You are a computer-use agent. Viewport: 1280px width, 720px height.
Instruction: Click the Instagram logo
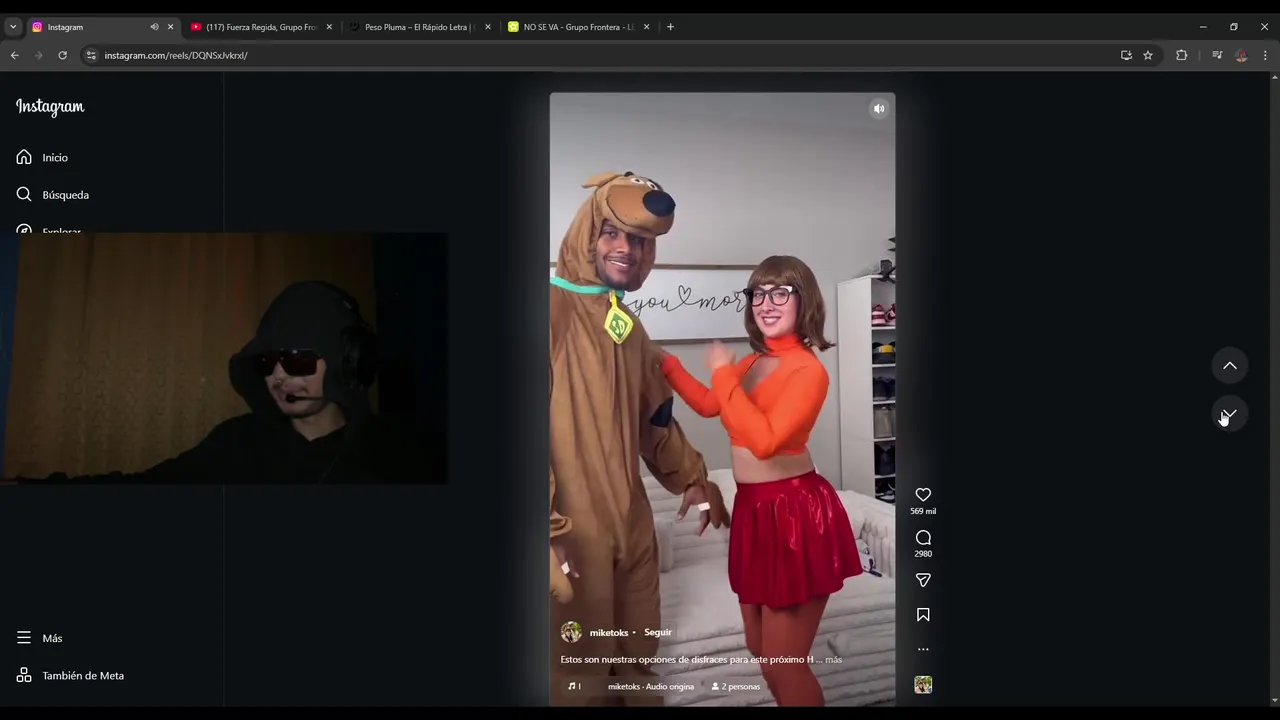[50, 107]
